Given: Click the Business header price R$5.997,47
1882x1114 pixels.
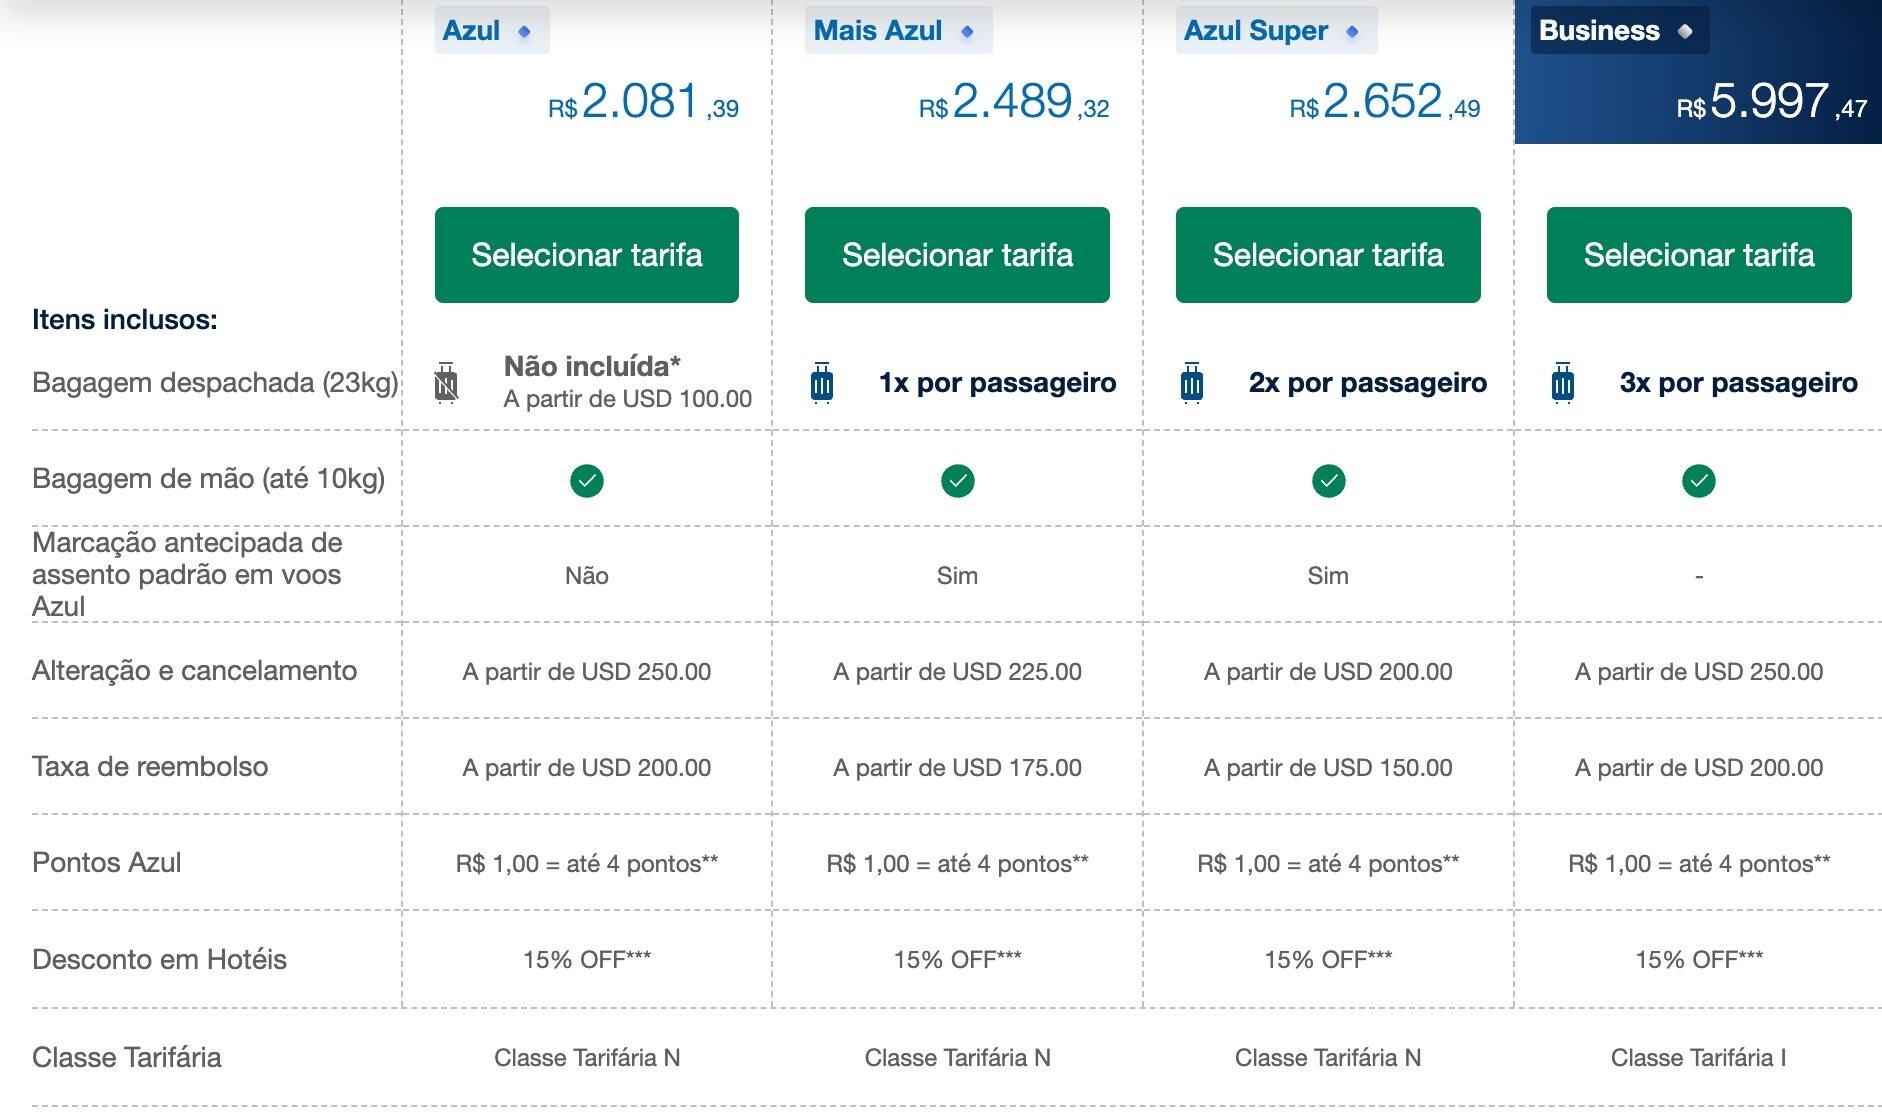Looking at the screenshot, I should 1771,102.
